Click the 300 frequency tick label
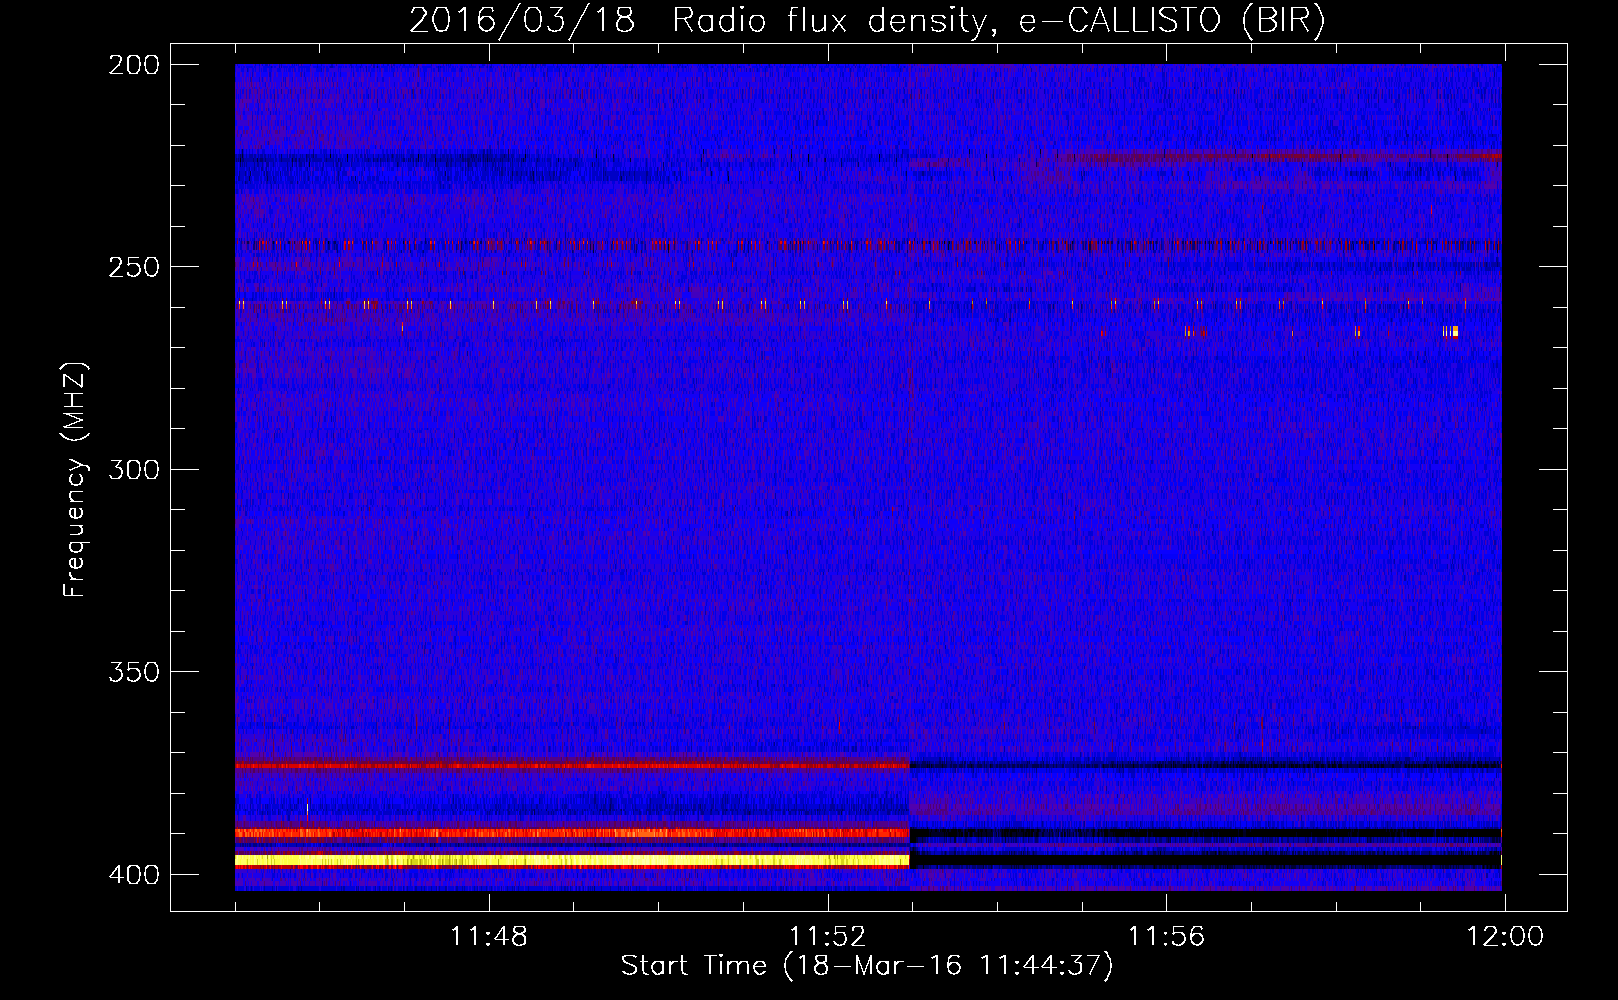Screen dimensions: 1618x1000 point(134,469)
